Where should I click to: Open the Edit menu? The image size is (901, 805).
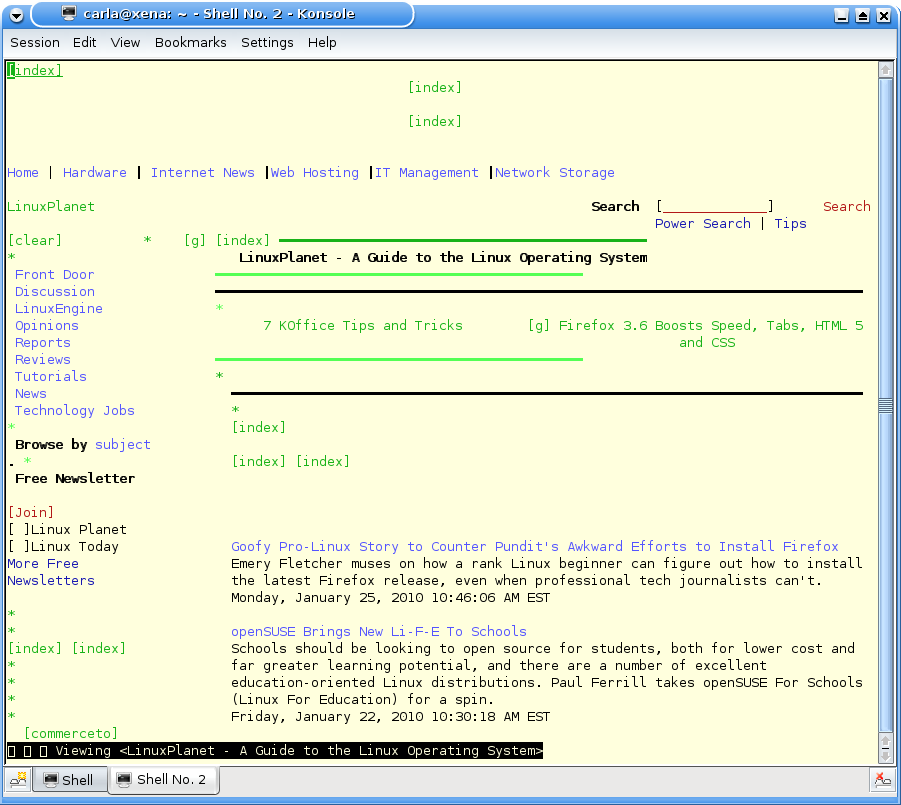click(x=84, y=43)
